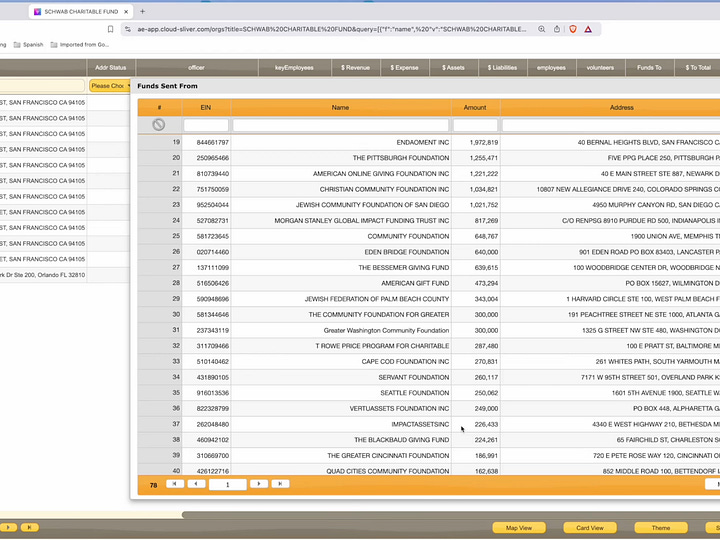Viewport: 720px width, 540px height.
Task: Click the $ Expense column header
Action: click(x=405, y=68)
